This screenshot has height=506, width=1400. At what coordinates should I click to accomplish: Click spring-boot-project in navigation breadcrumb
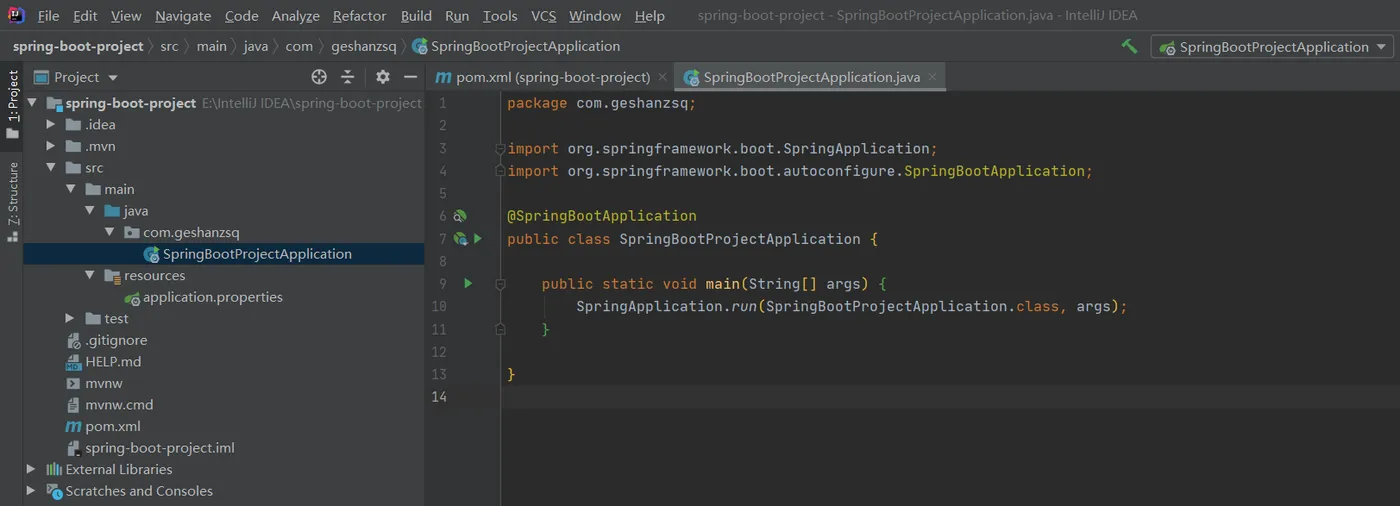click(78, 46)
